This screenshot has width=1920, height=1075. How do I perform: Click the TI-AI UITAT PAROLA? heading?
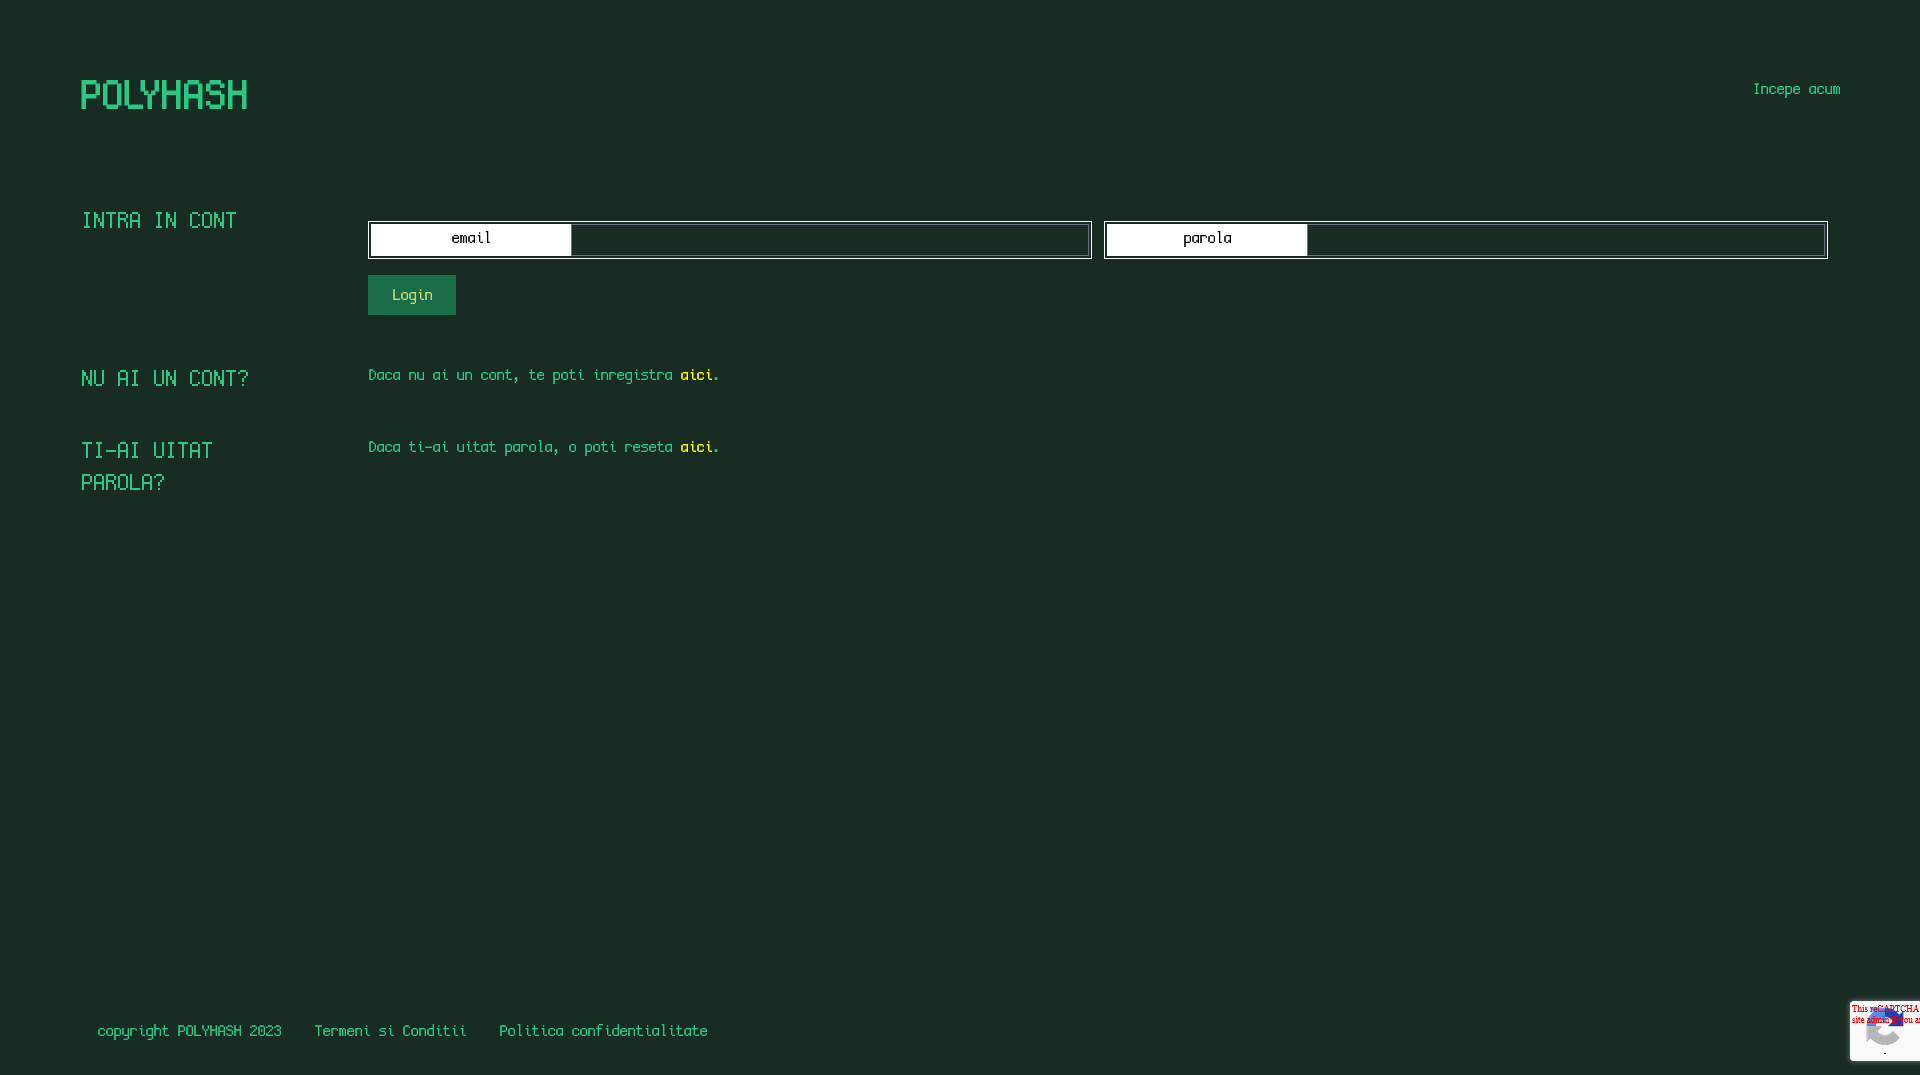click(x=147, y=466)
